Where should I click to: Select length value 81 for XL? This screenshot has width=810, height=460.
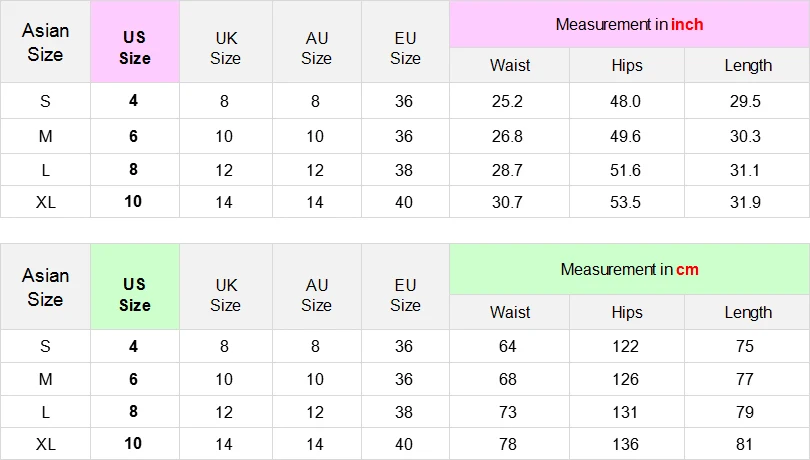coord(744,444)
